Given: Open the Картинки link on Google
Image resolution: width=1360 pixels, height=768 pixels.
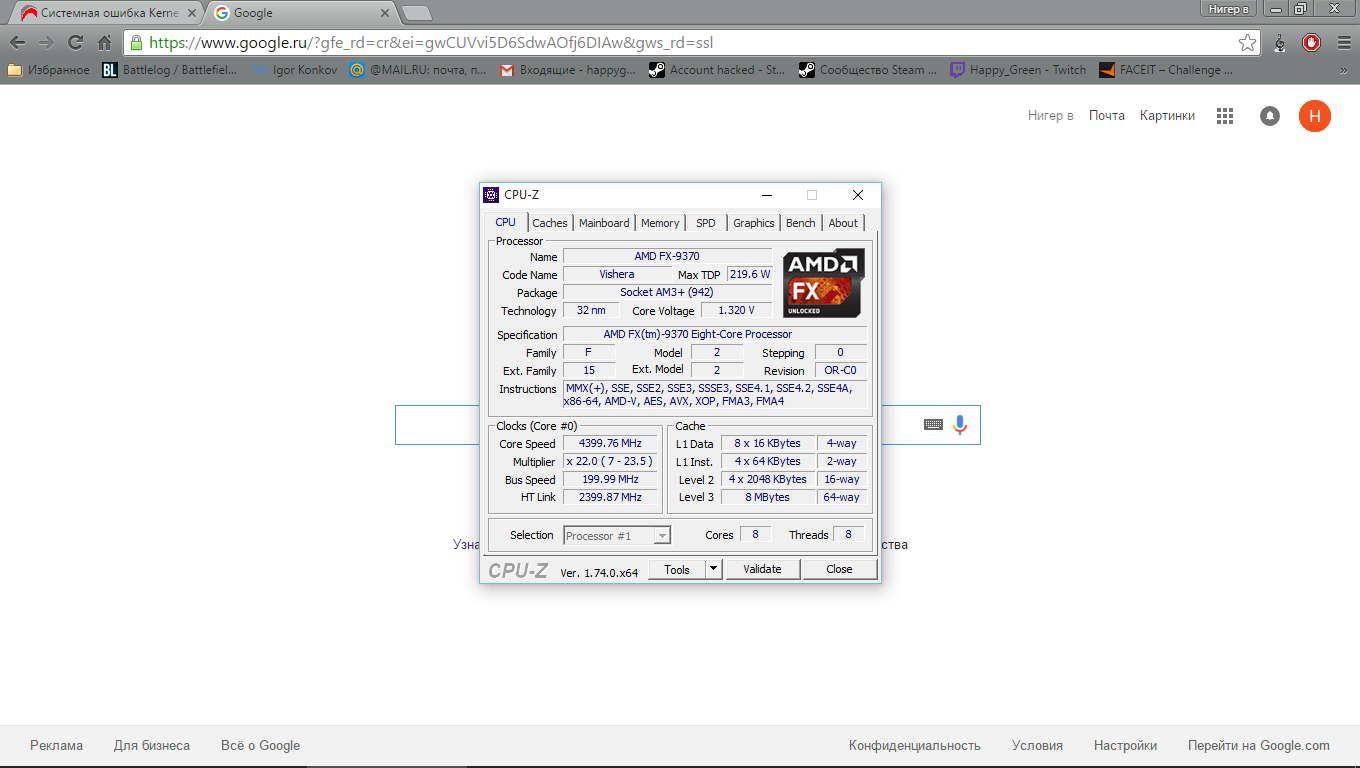Looking at the screenshot, I should pyautogui.click(x=1167, y=116).
